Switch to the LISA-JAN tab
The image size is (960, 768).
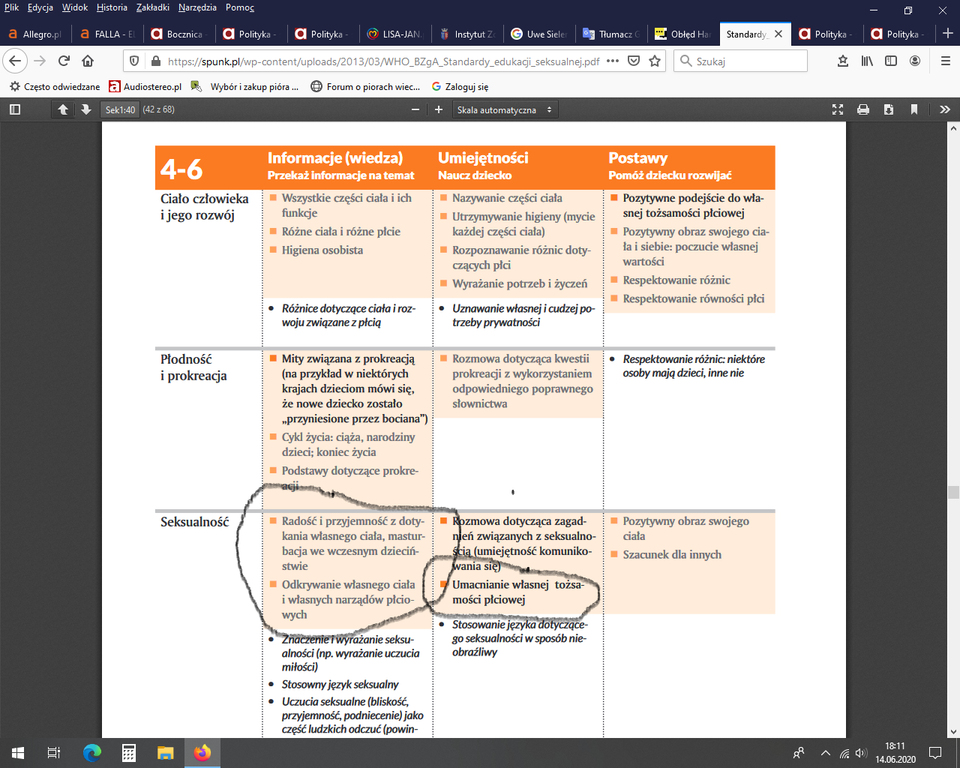point(396,34)
